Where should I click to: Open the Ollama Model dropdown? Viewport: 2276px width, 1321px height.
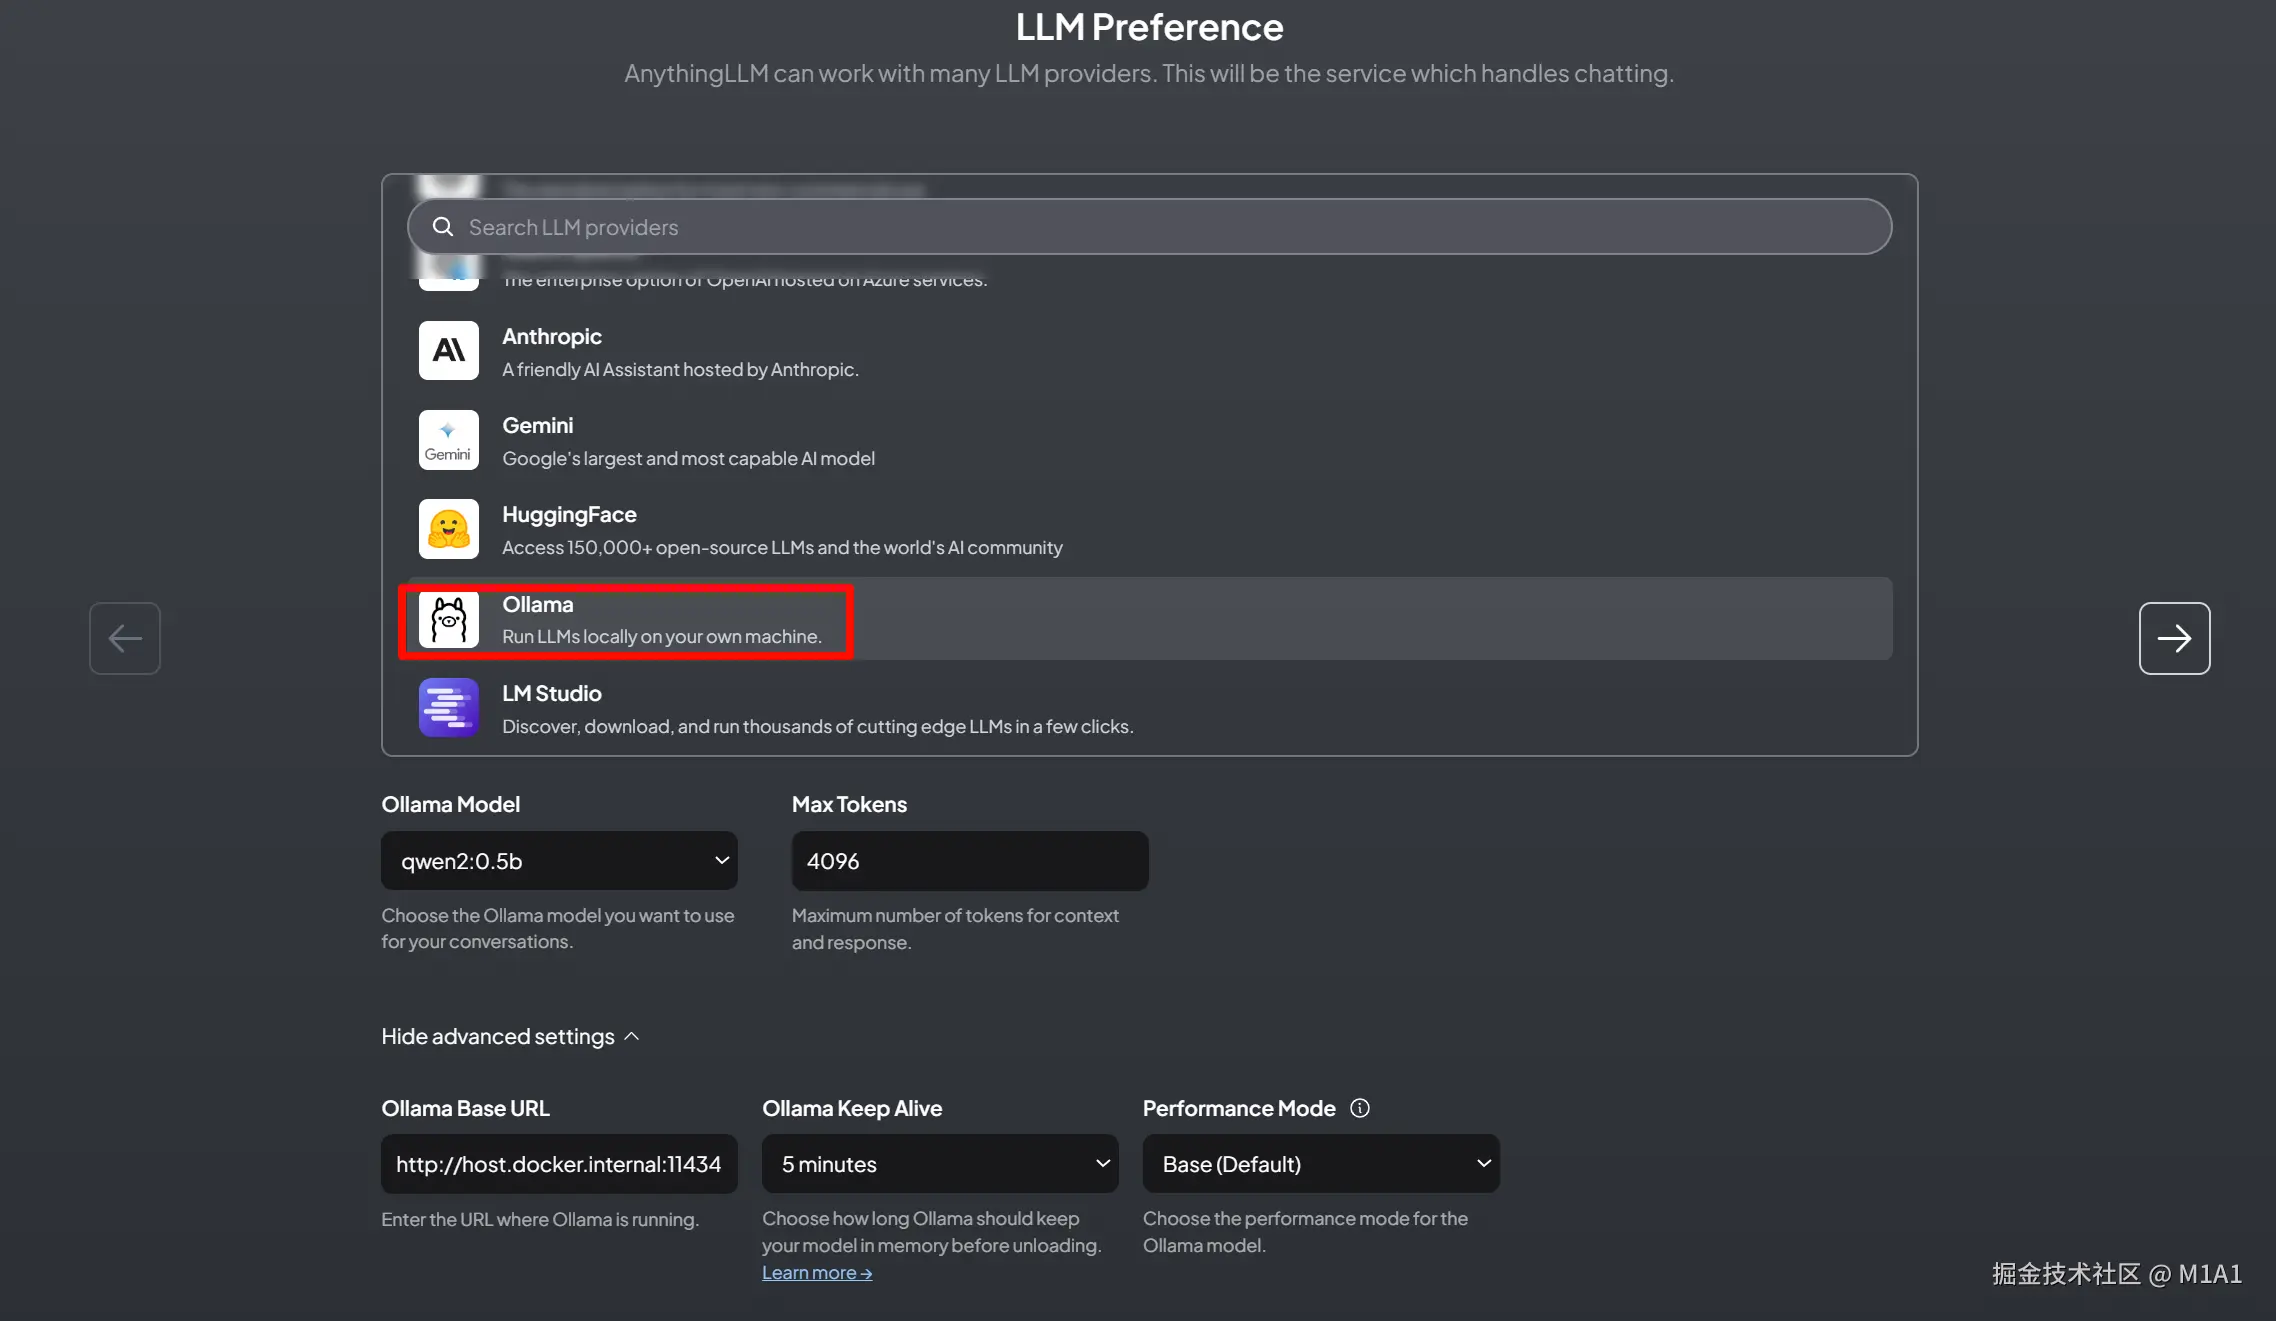(x=559, y=861)
